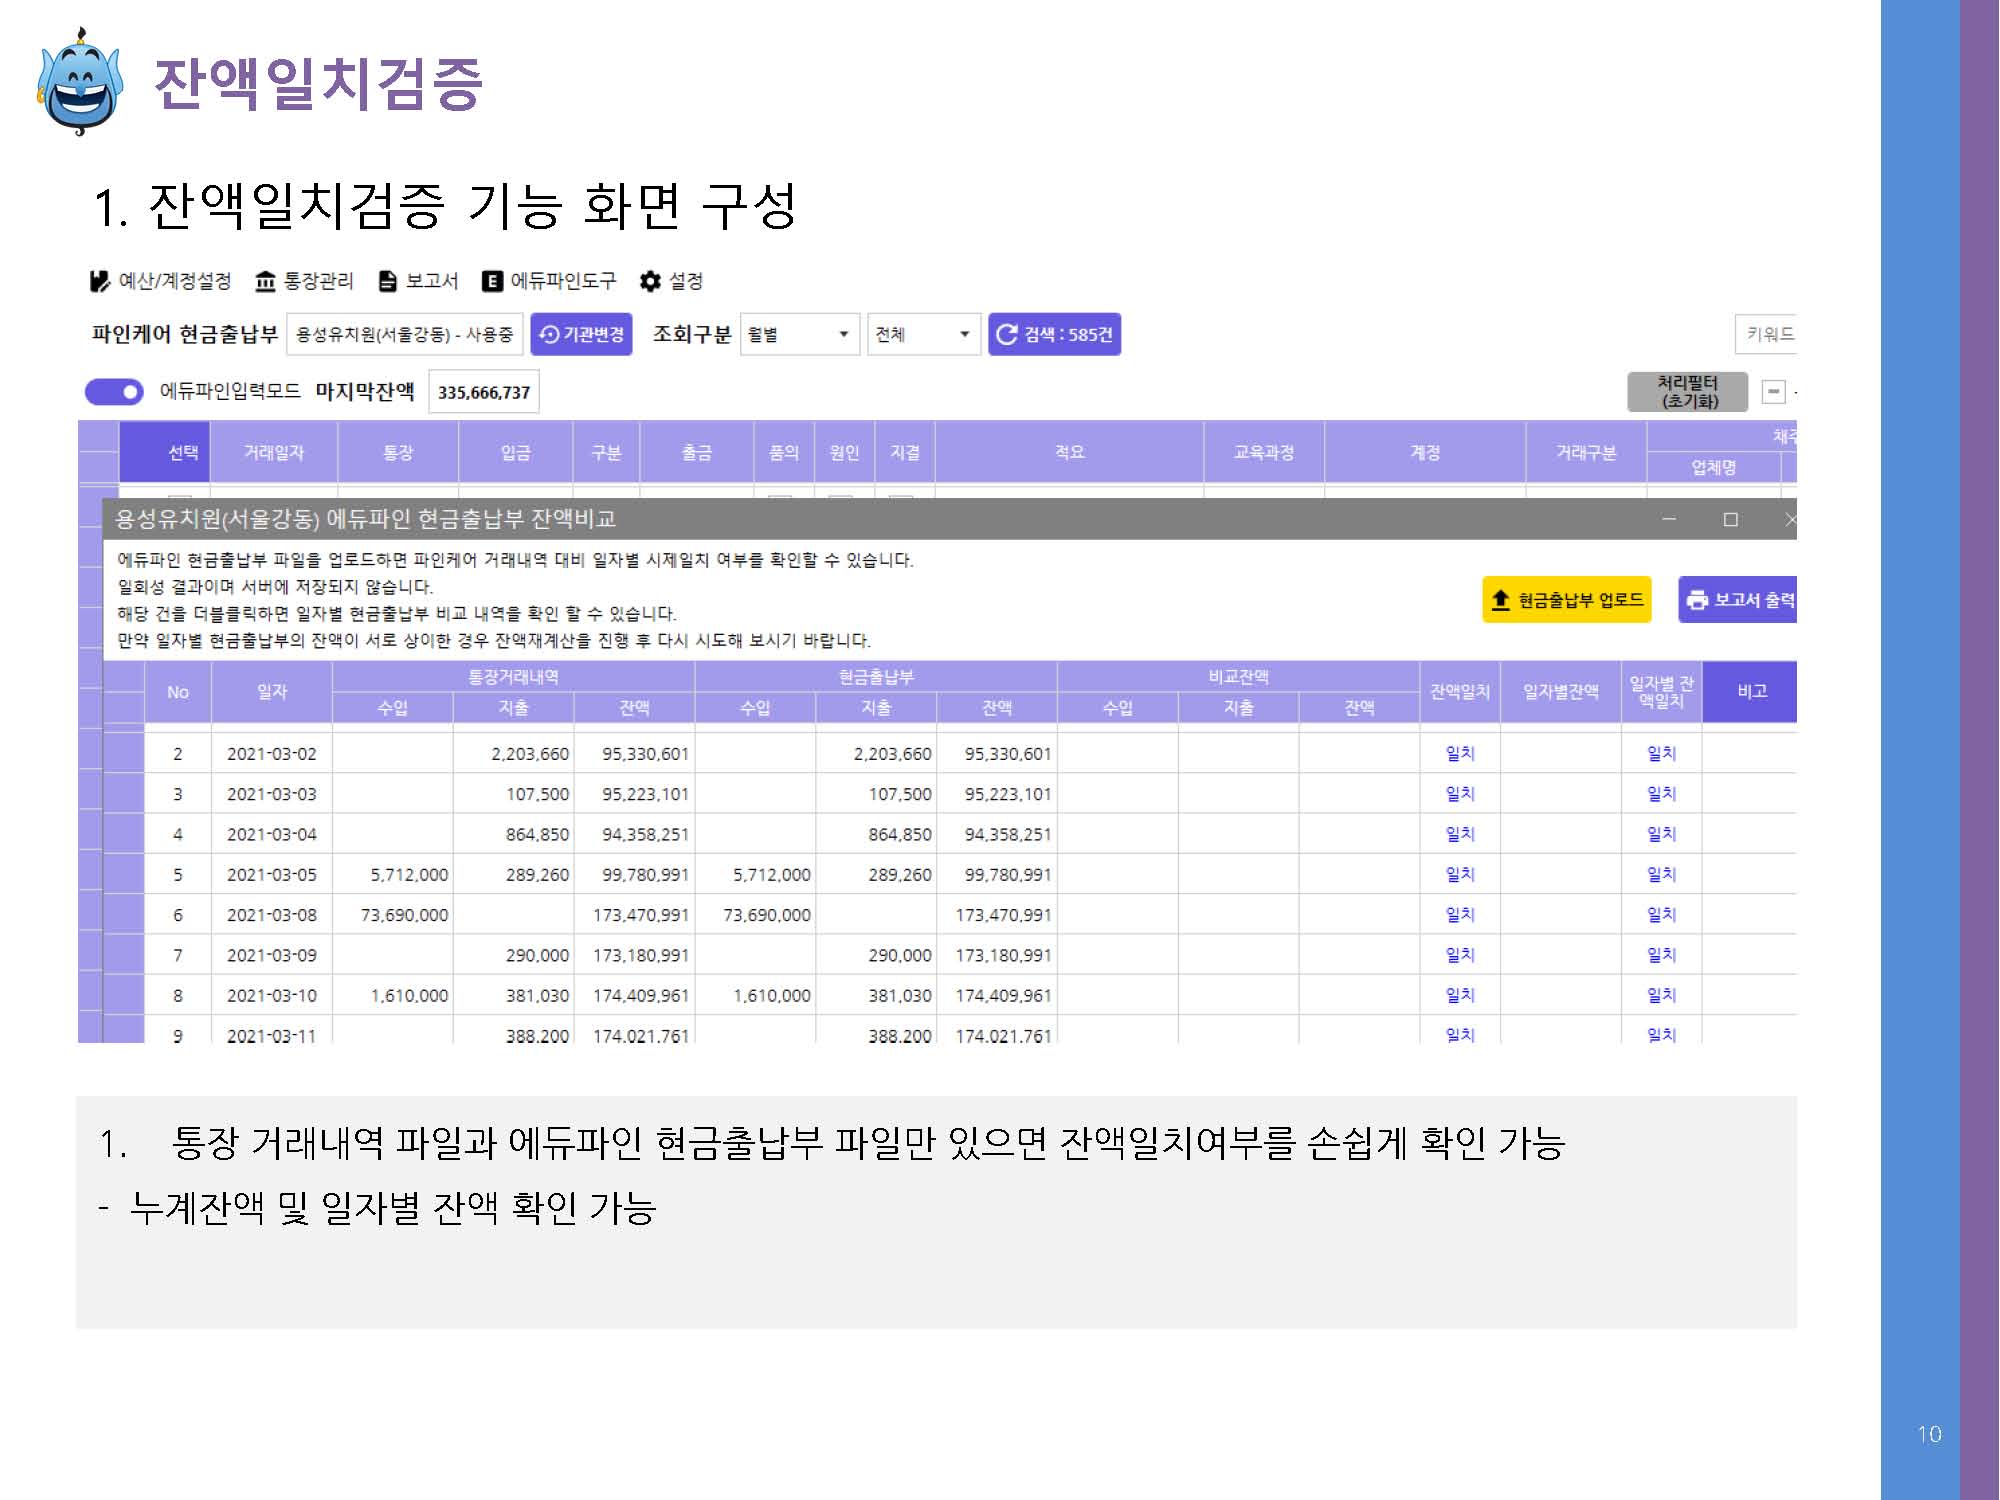
Task: Click 현금출납부 업로드 upload button
Action: (x=1566, y=600)
